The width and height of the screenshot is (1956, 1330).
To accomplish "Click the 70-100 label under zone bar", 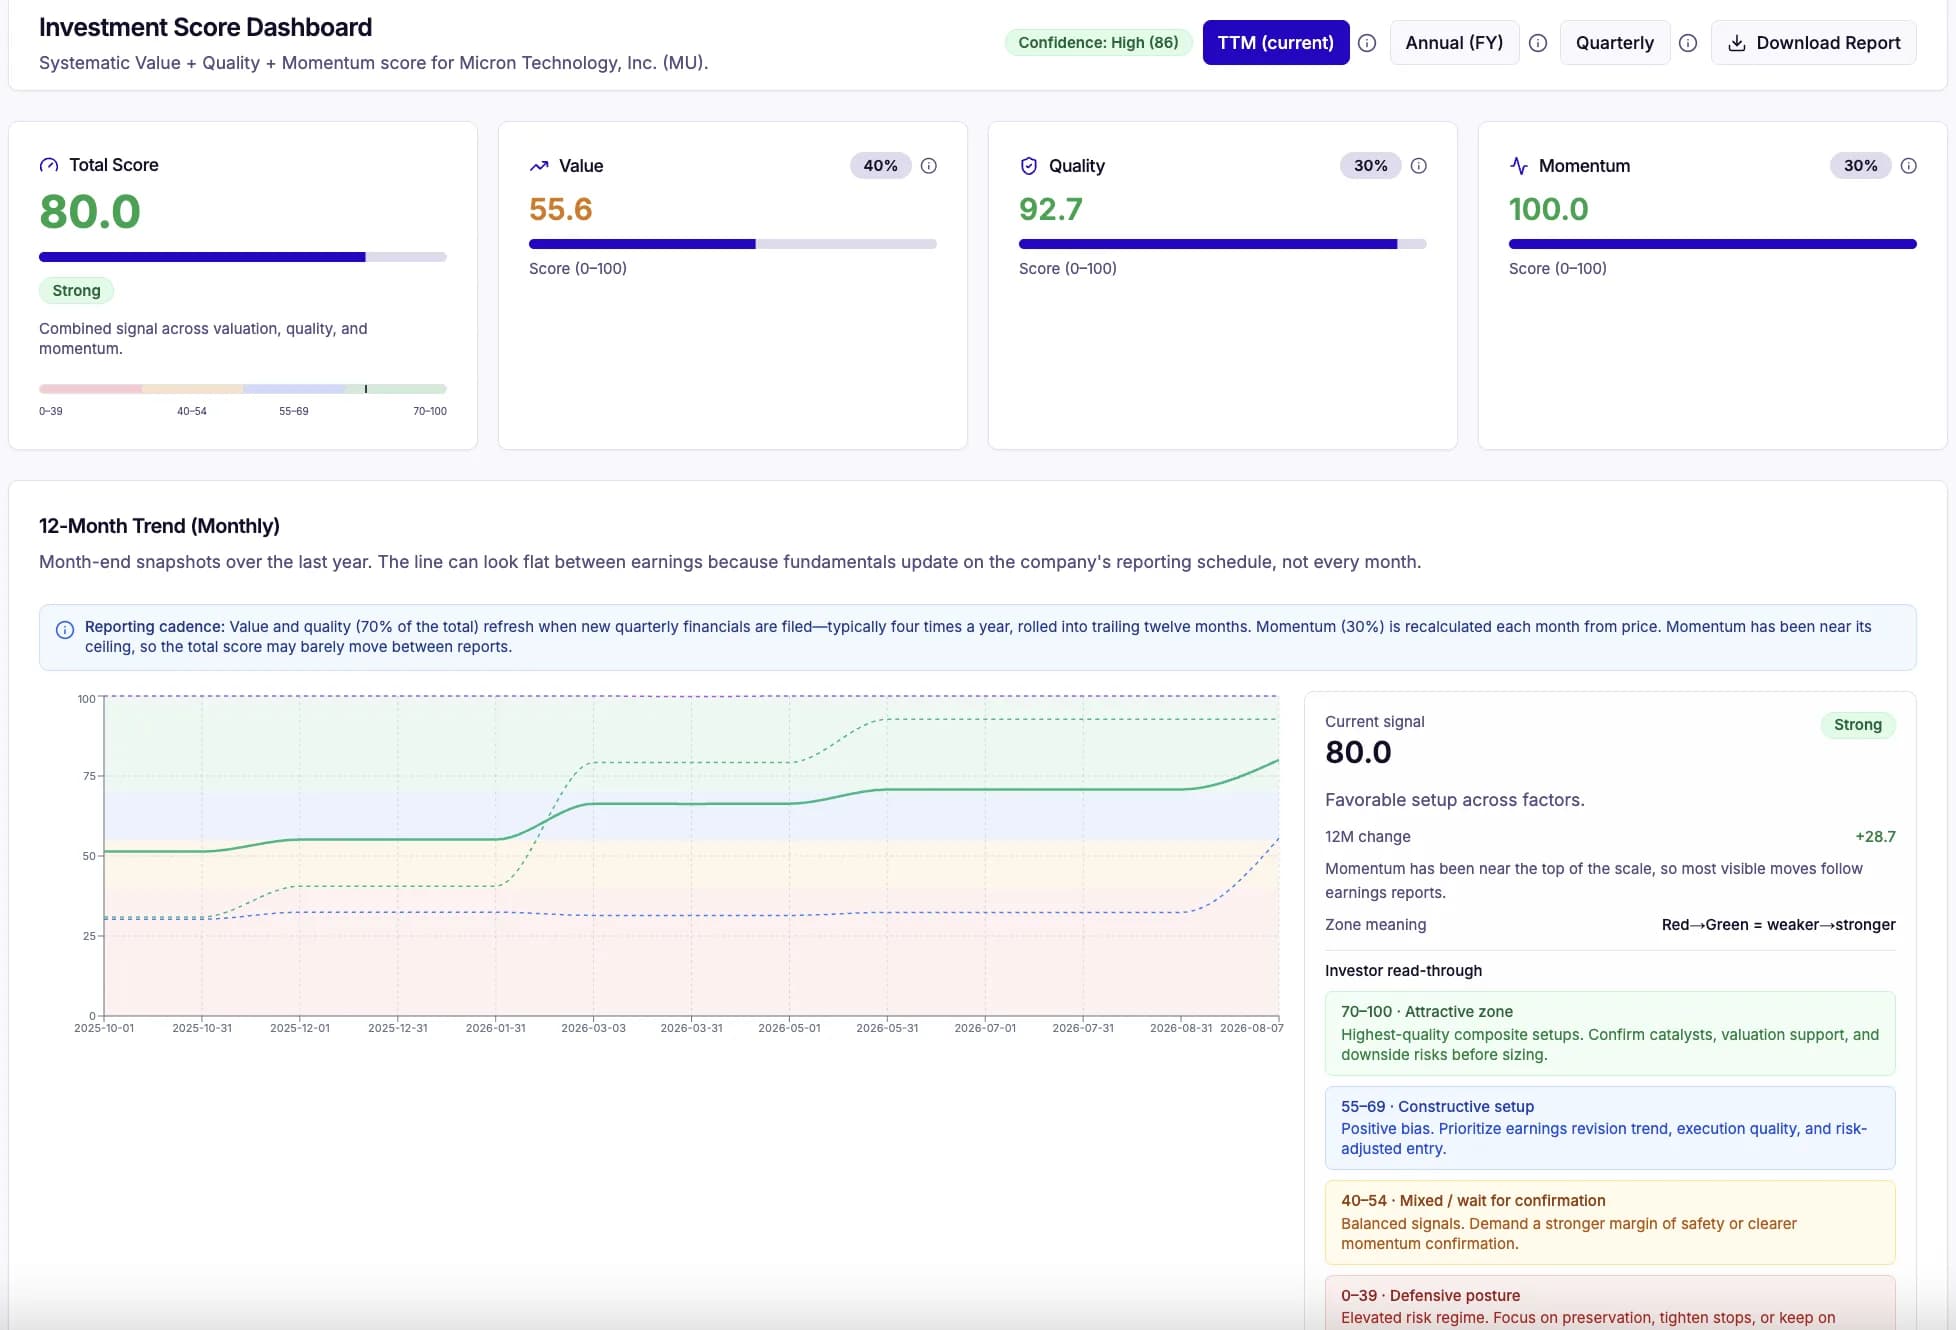I will click(430, 411).
